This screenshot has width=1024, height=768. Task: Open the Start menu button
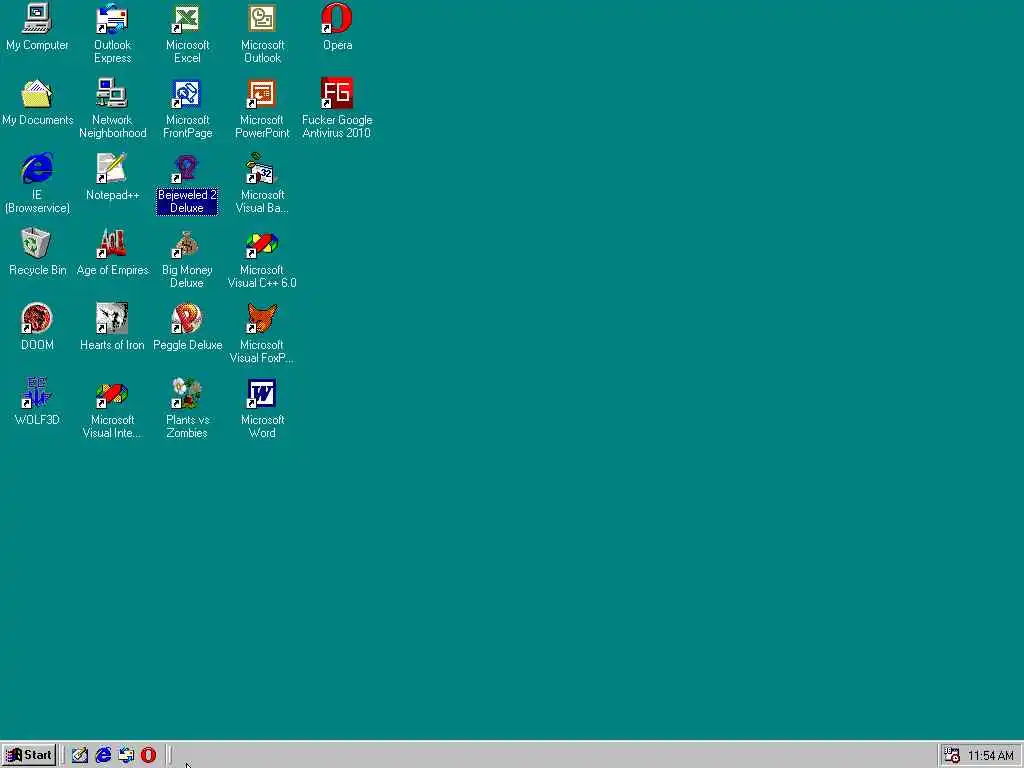coord(29,755)
